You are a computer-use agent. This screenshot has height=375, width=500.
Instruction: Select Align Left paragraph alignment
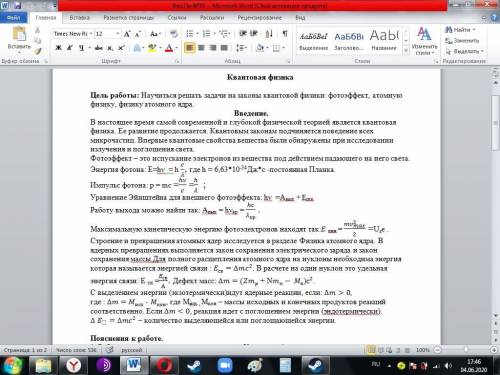click(x=190, y=48)
